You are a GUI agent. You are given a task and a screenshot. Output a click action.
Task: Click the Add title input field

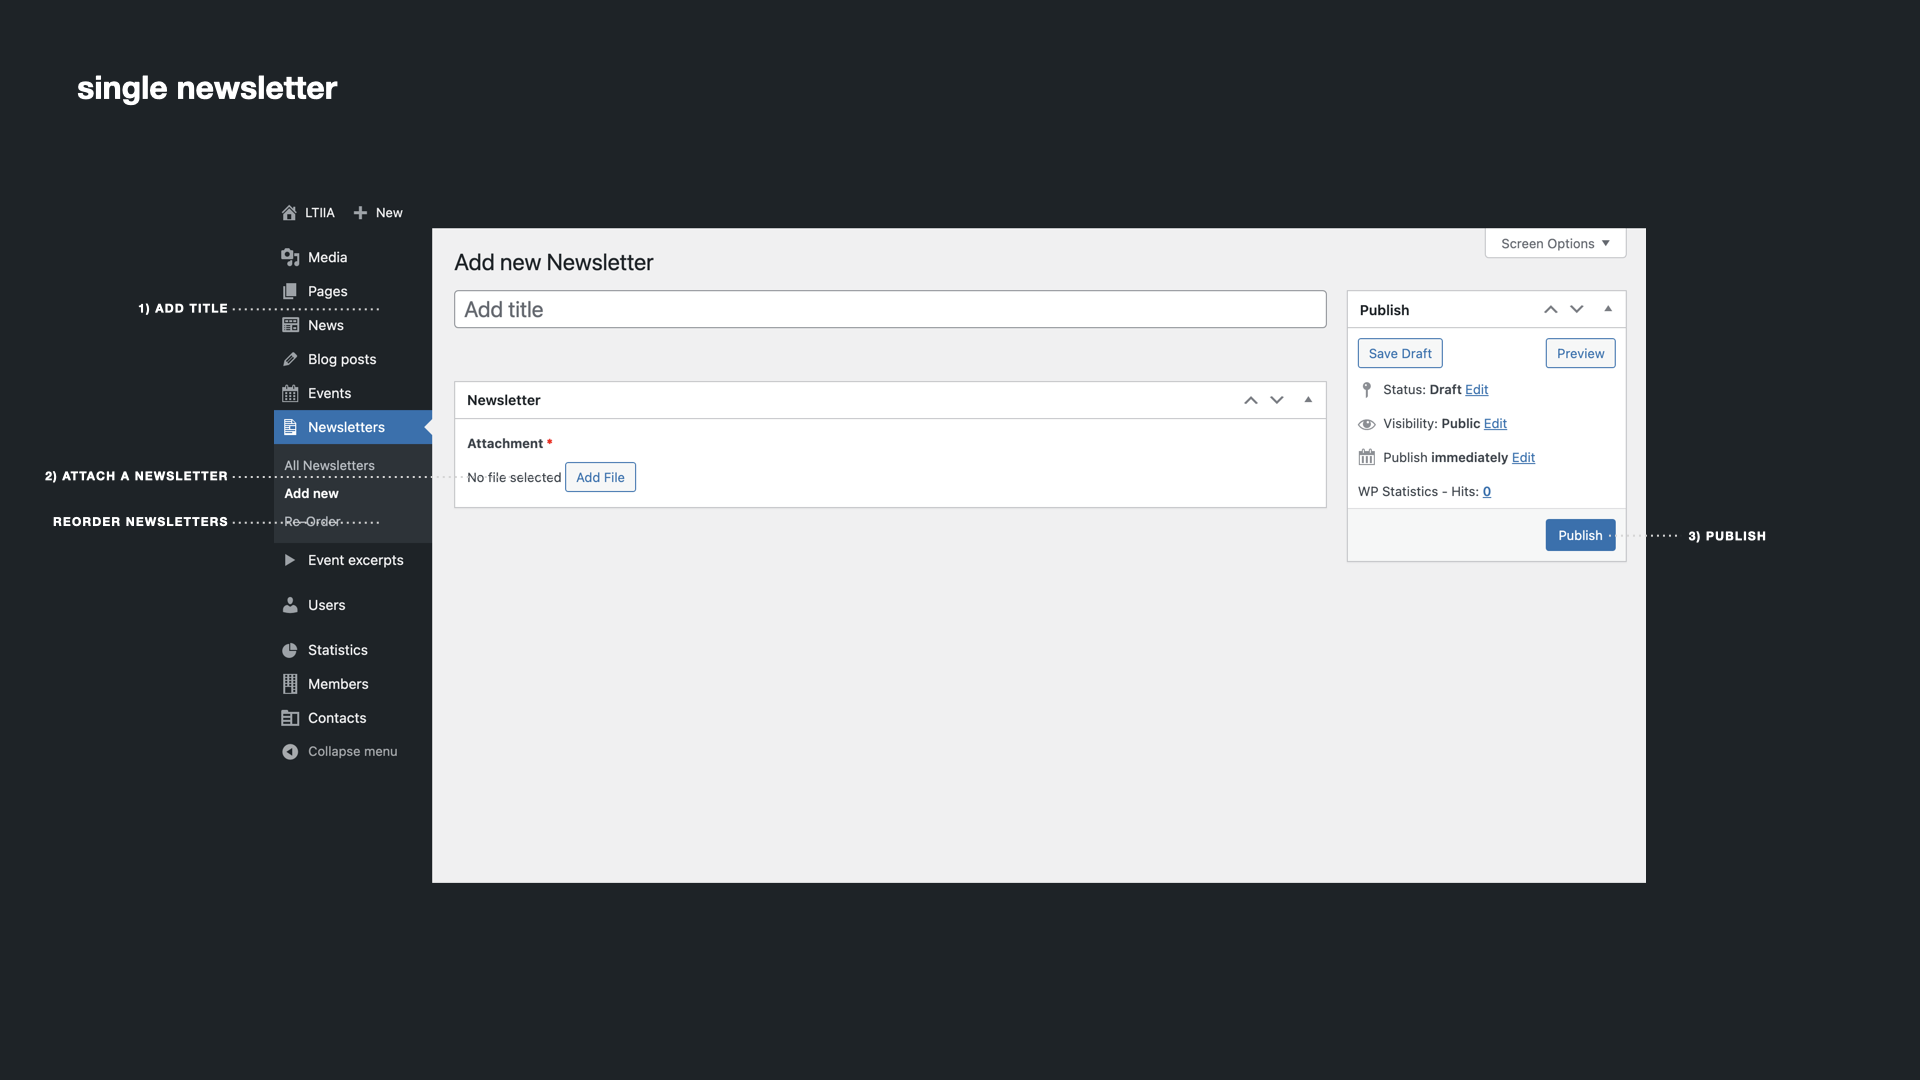point(890,310)
